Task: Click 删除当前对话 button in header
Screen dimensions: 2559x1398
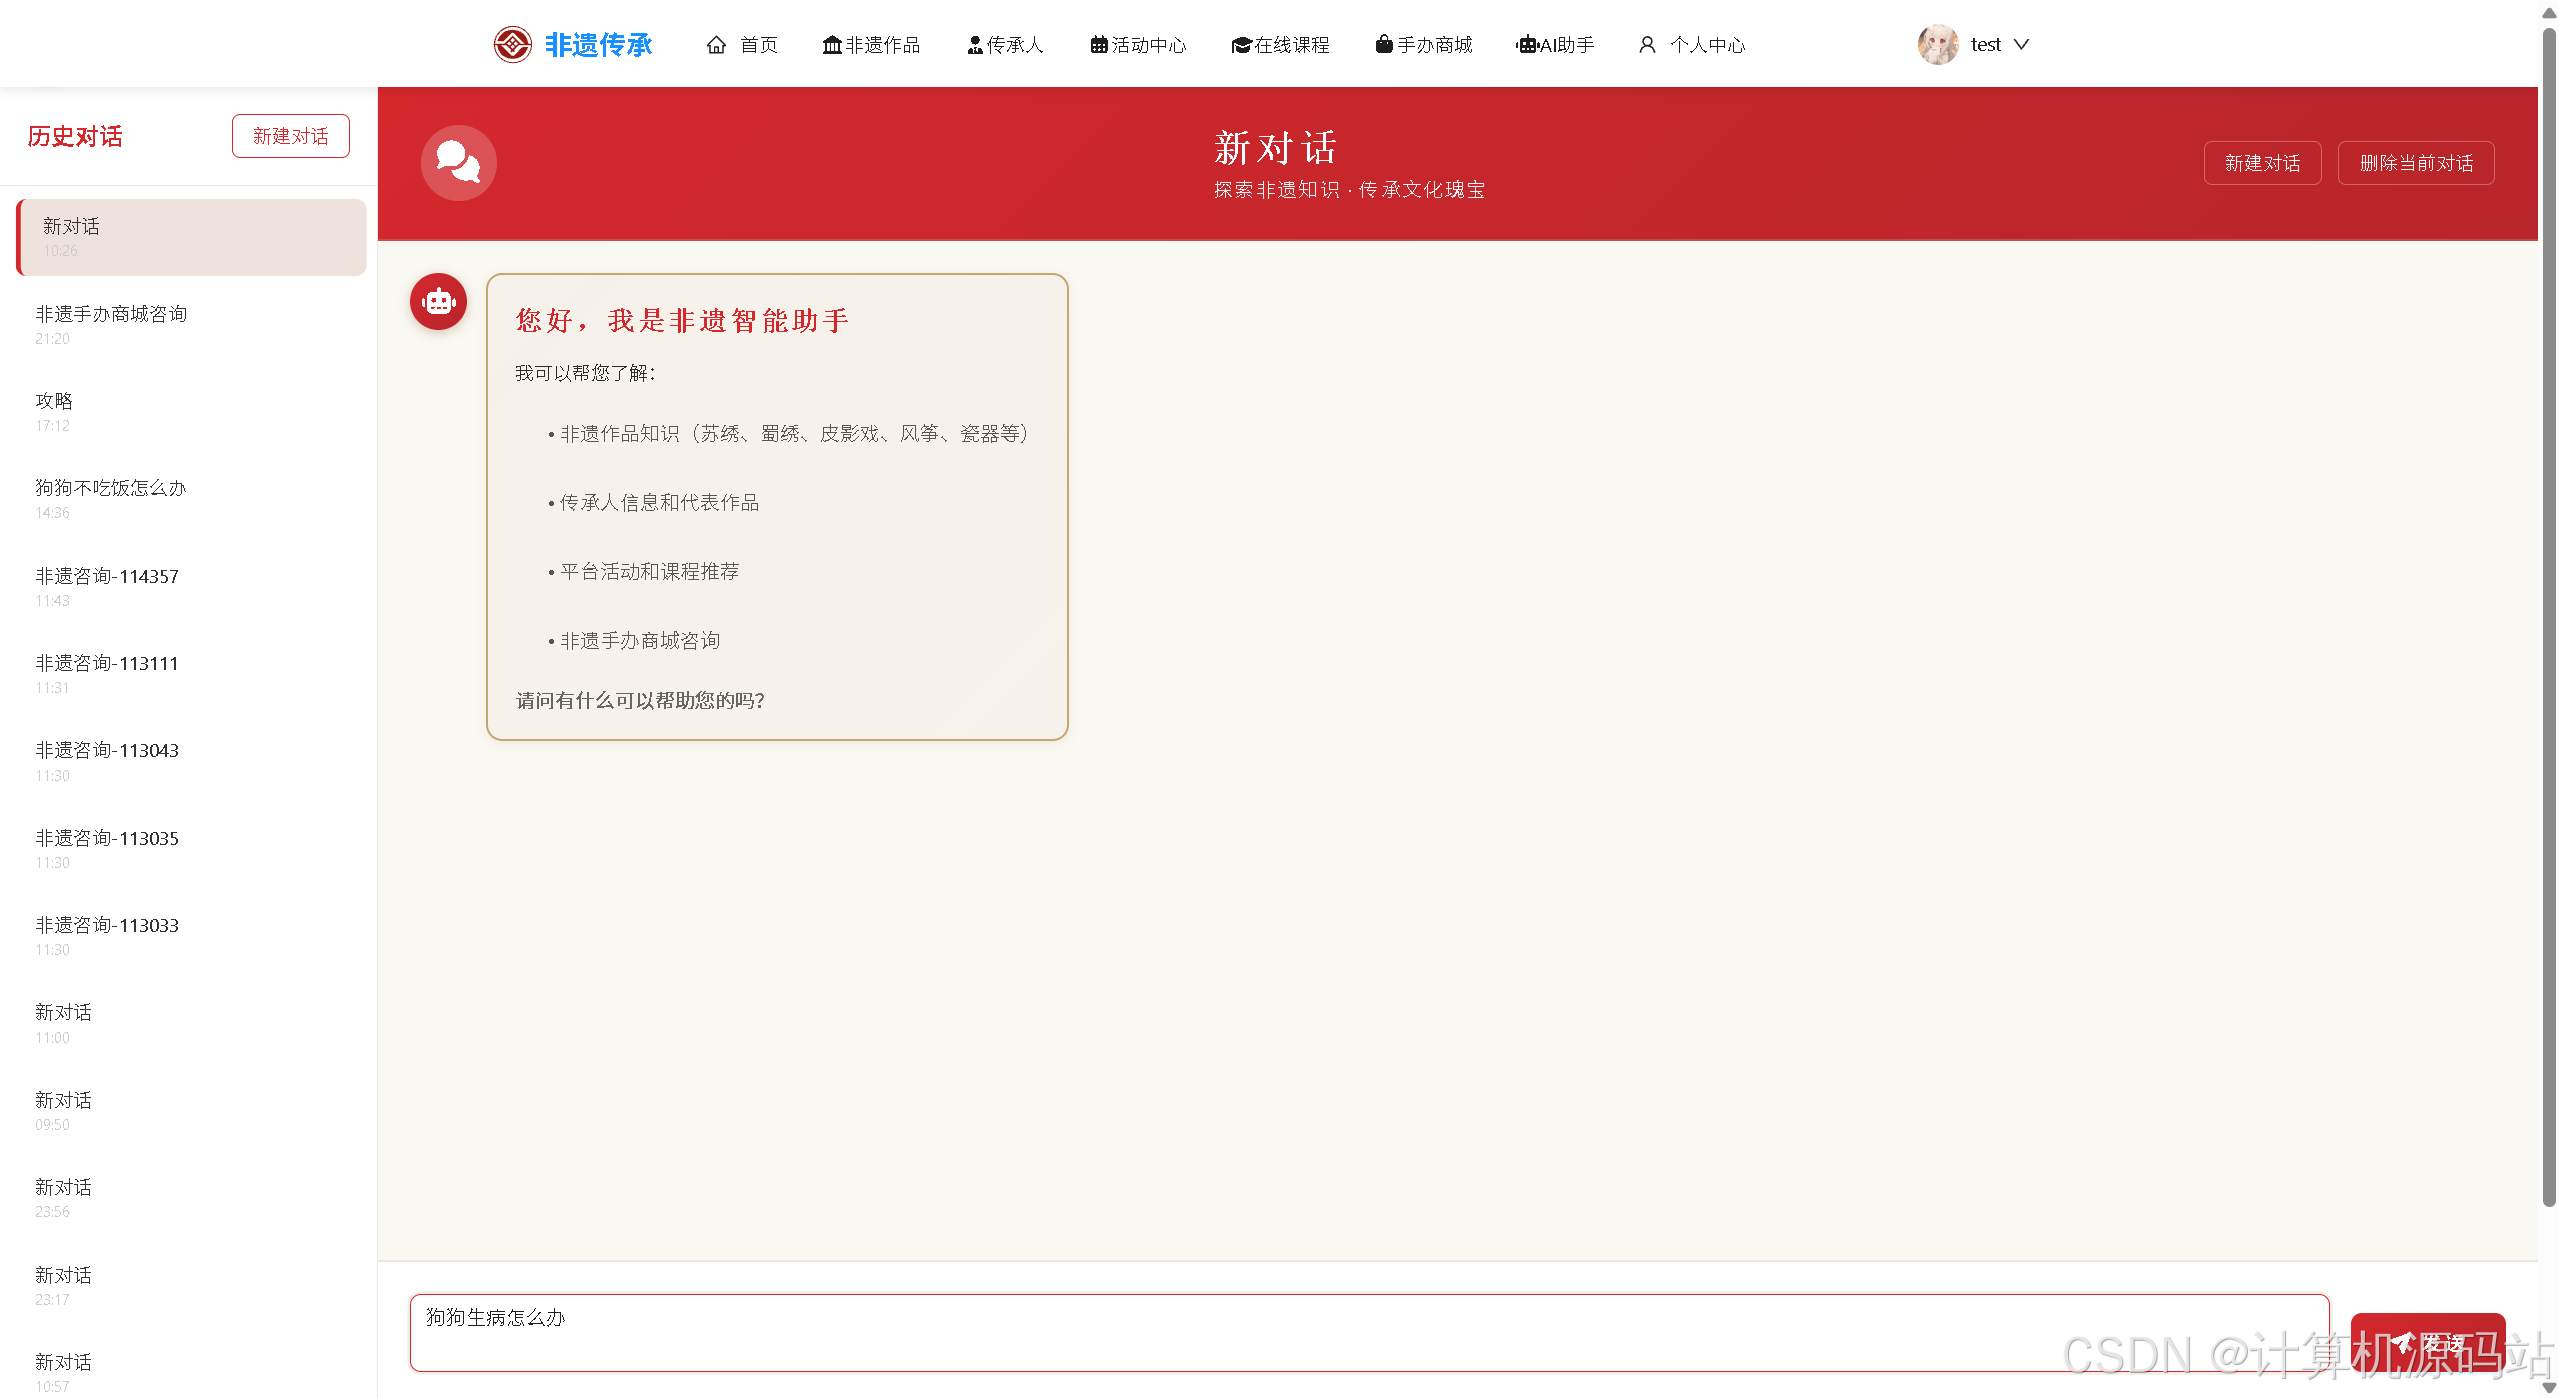Action: [2415, 163]
